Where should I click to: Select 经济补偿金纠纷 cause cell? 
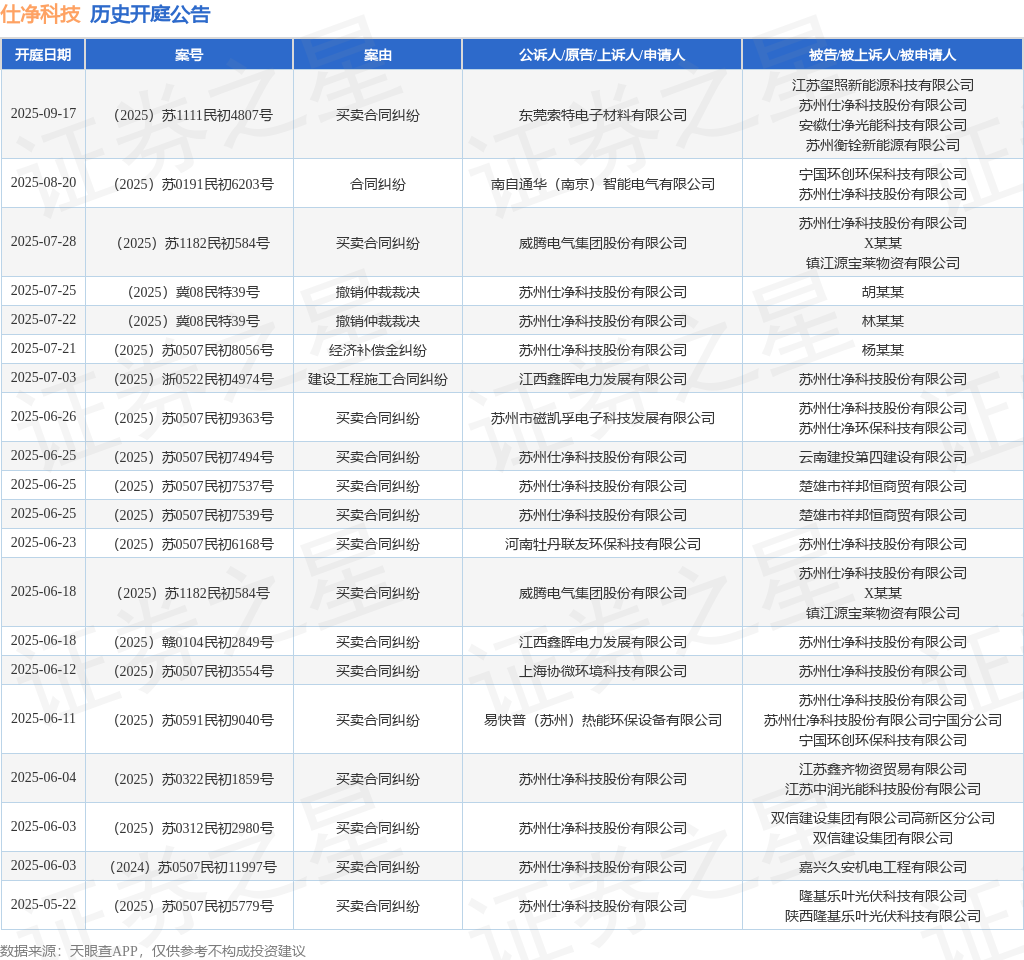coord(377,350)
